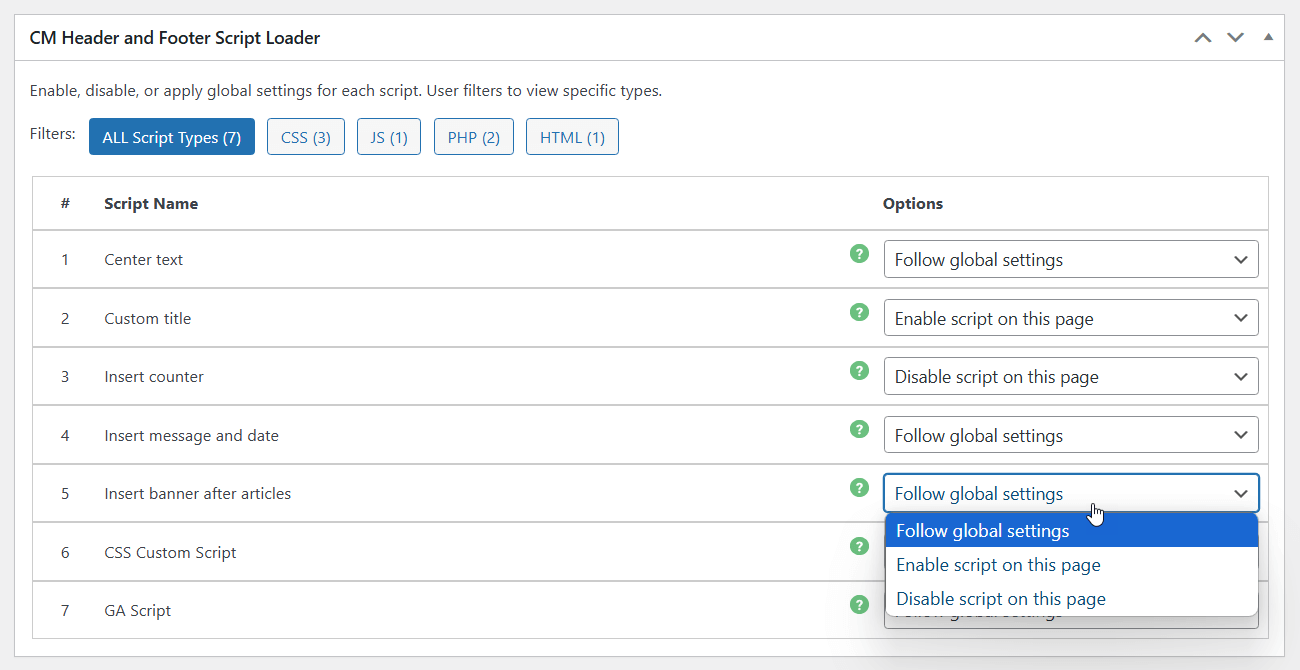Click help icon for Insert banner after articles
Screen dimensions: 1300x670
click(859, 488)
